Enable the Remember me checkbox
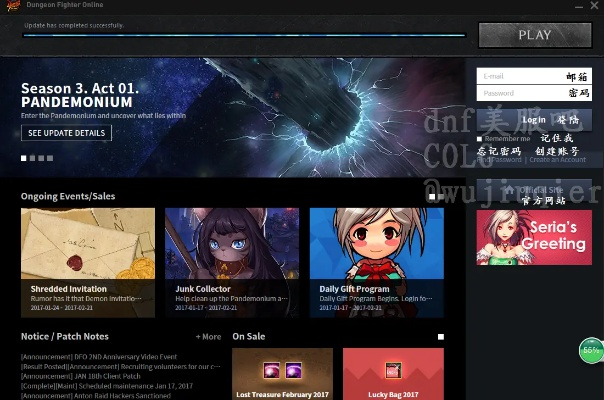604x400 pixels. (x=480, y=138)
